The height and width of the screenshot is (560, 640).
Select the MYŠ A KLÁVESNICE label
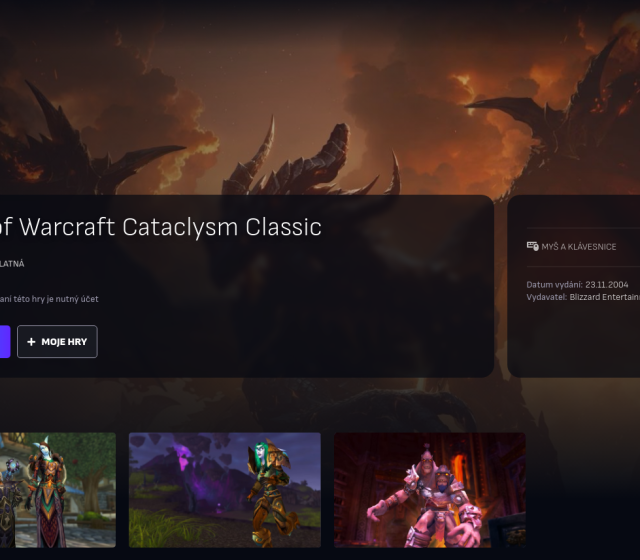(579, 247)
